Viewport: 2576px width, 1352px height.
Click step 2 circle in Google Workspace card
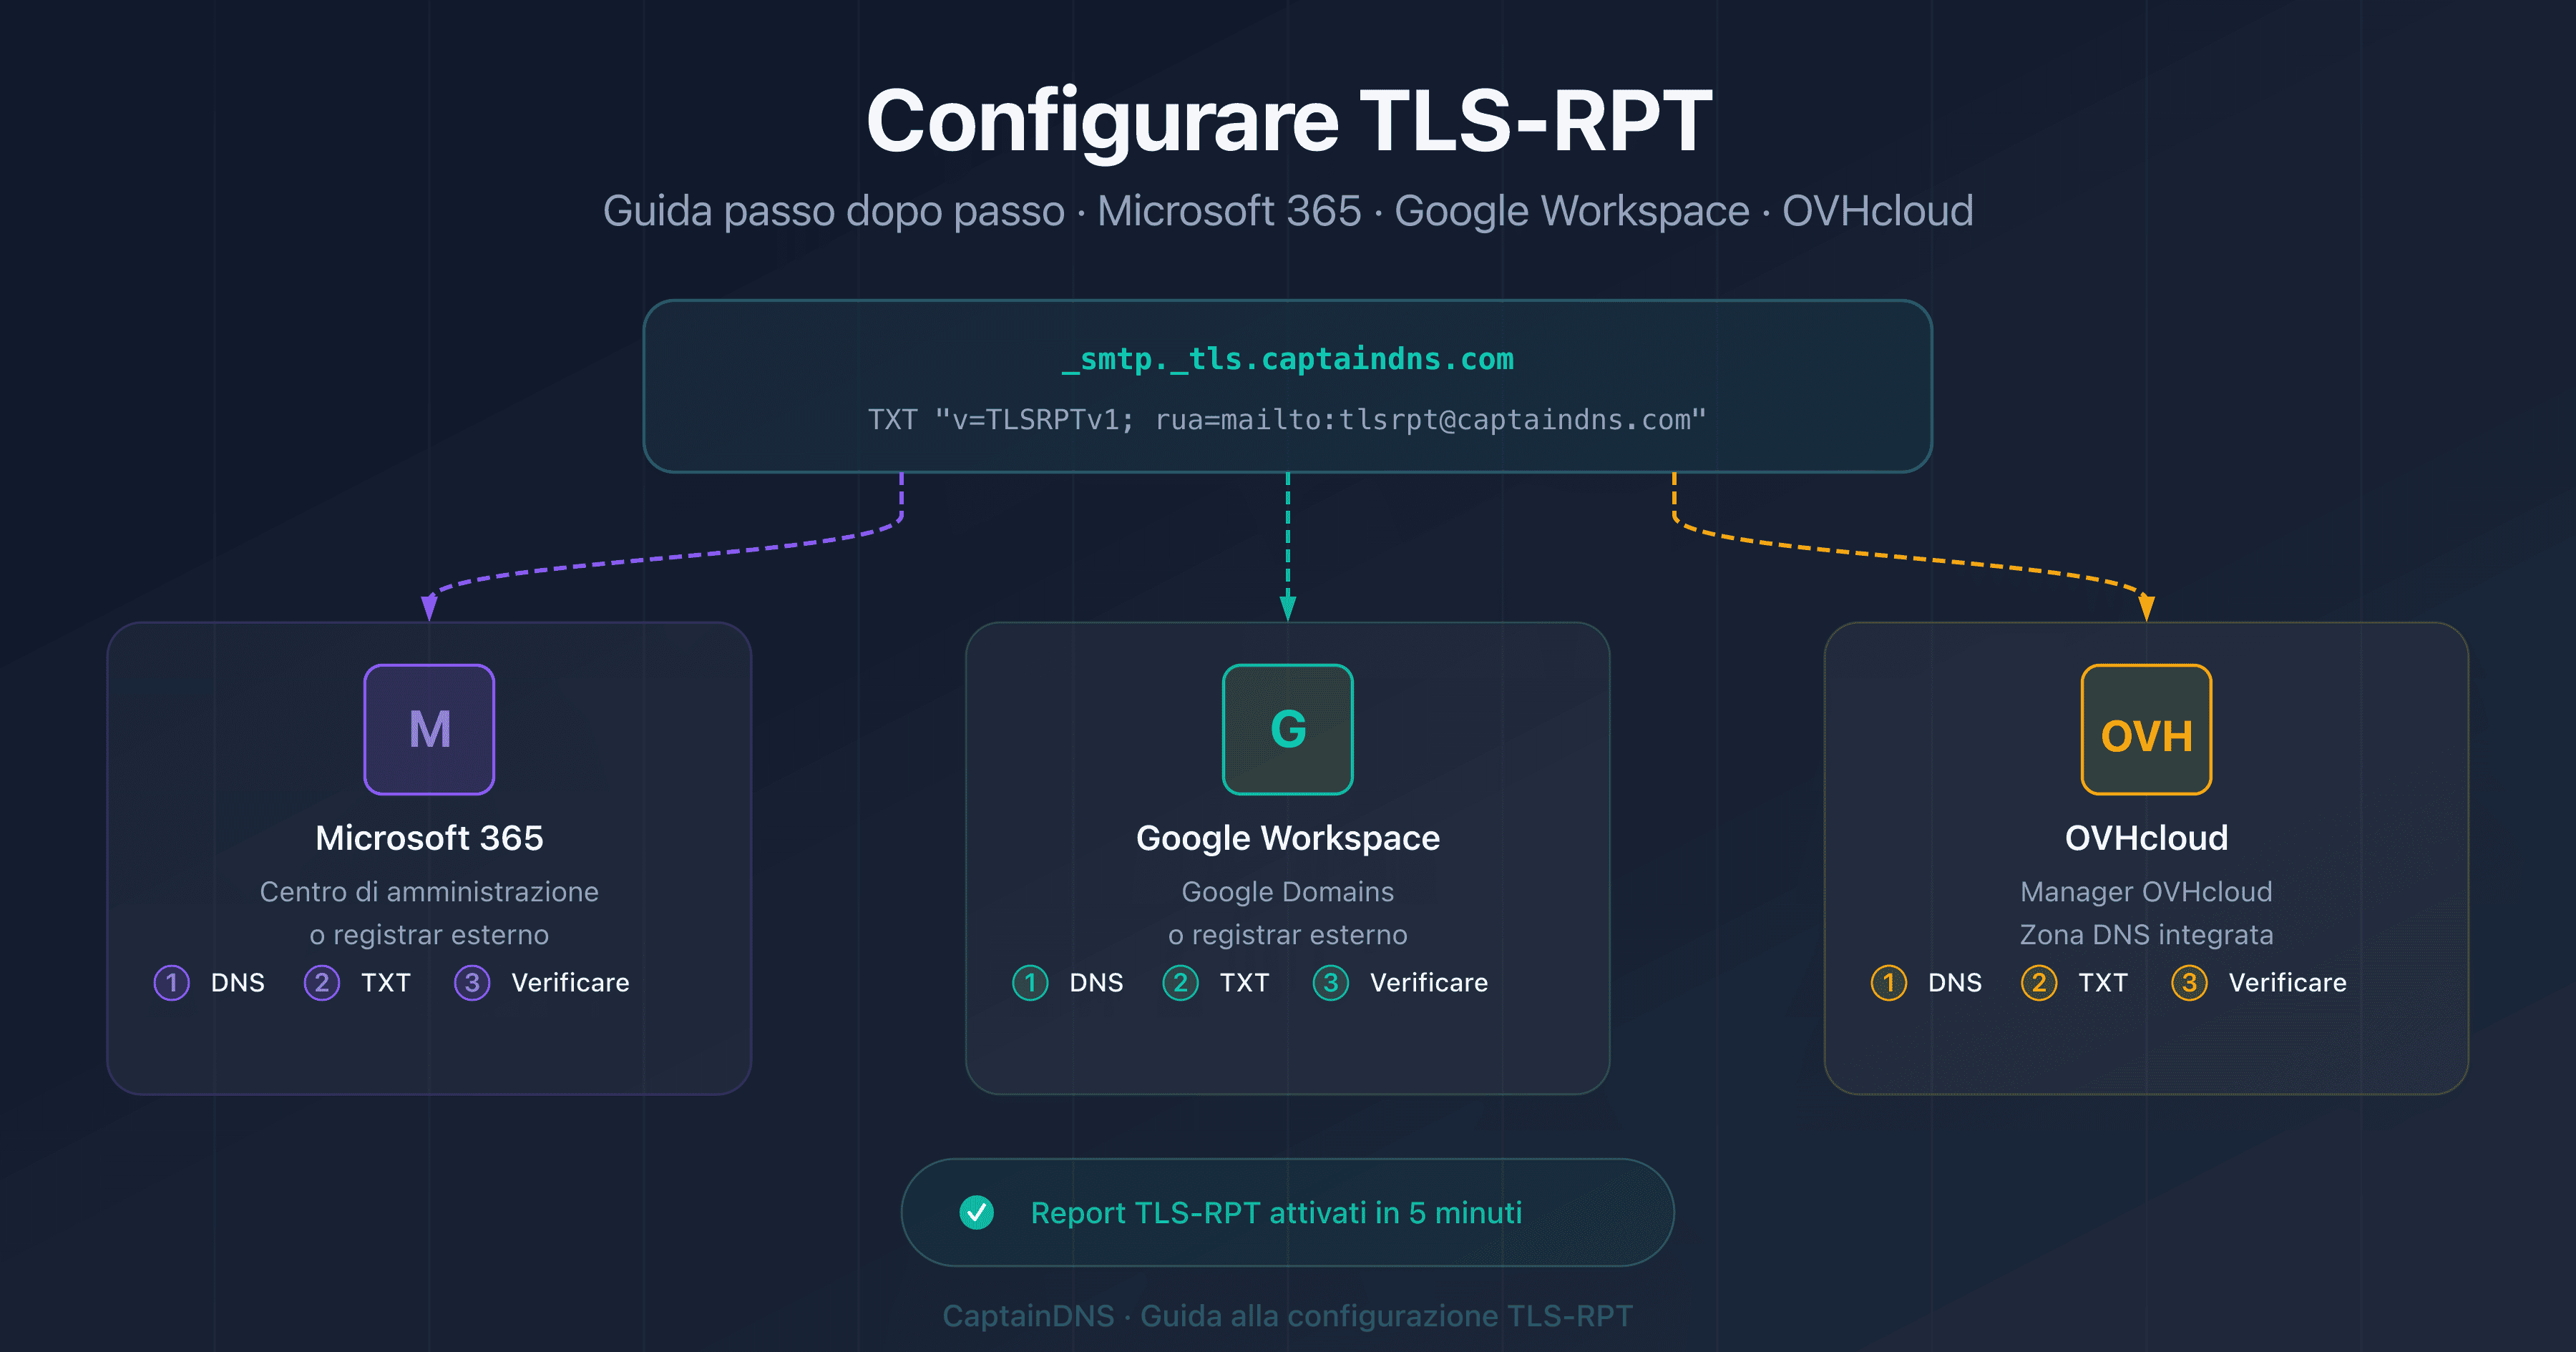pyautogui.click(x=1180, y=982)
